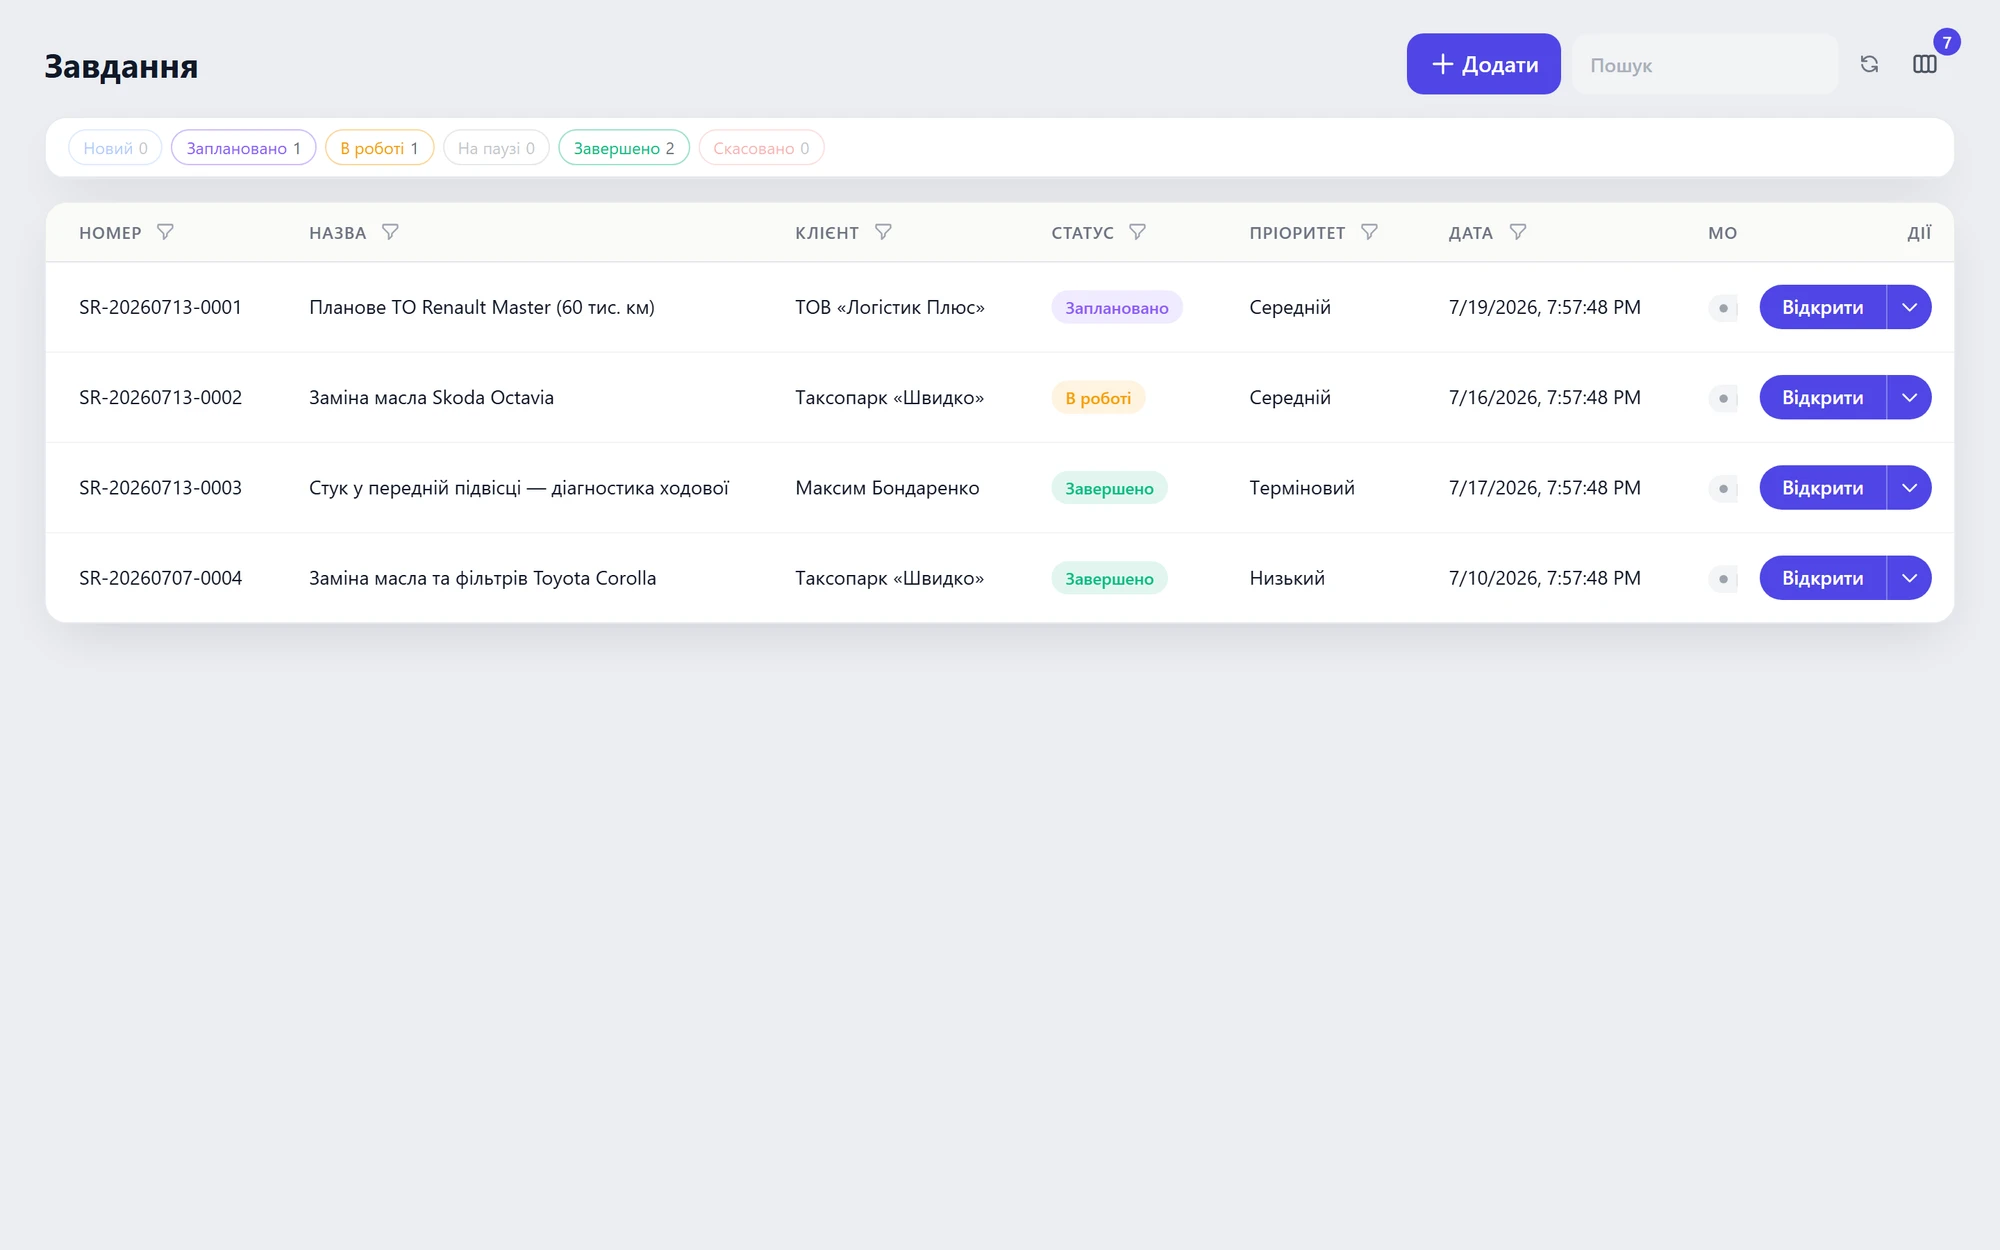Viewport: 2000px width, 1250px height.
Task: Open task Планове ТО Renault Master with Відкрити
Action: tap(1822, 307)
